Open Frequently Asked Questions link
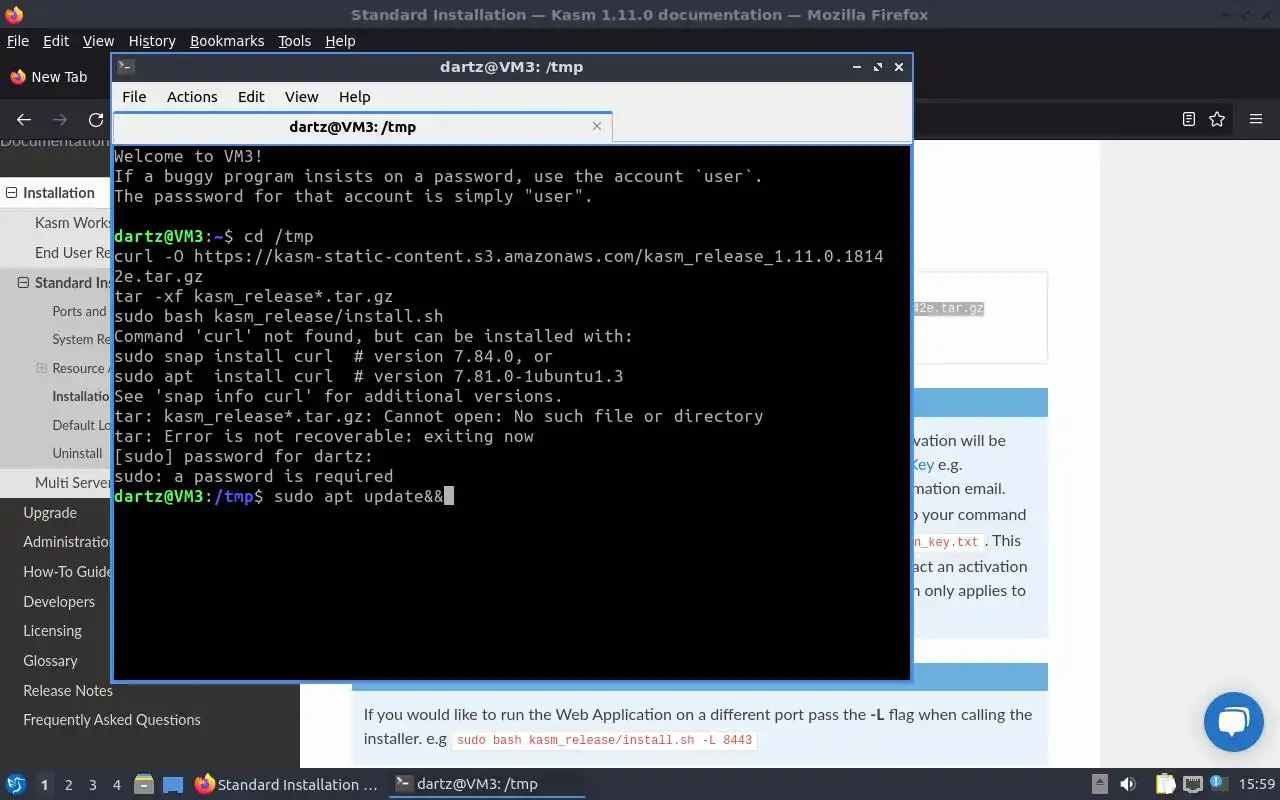The image size is (1280, 800). [112, 720]
